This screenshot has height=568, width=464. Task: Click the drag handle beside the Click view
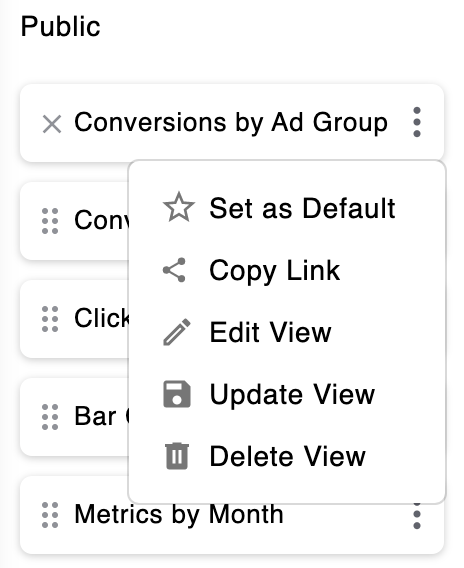[x=50, y=319]
